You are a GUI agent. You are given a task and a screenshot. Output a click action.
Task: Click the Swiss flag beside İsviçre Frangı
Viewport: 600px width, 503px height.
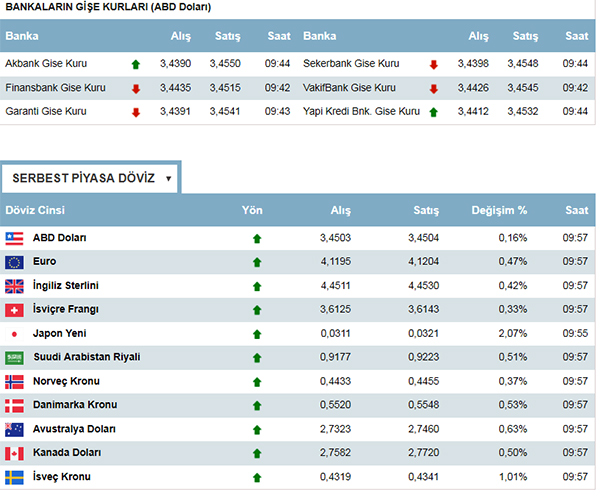pyautogui.click(x=14, y=311)
